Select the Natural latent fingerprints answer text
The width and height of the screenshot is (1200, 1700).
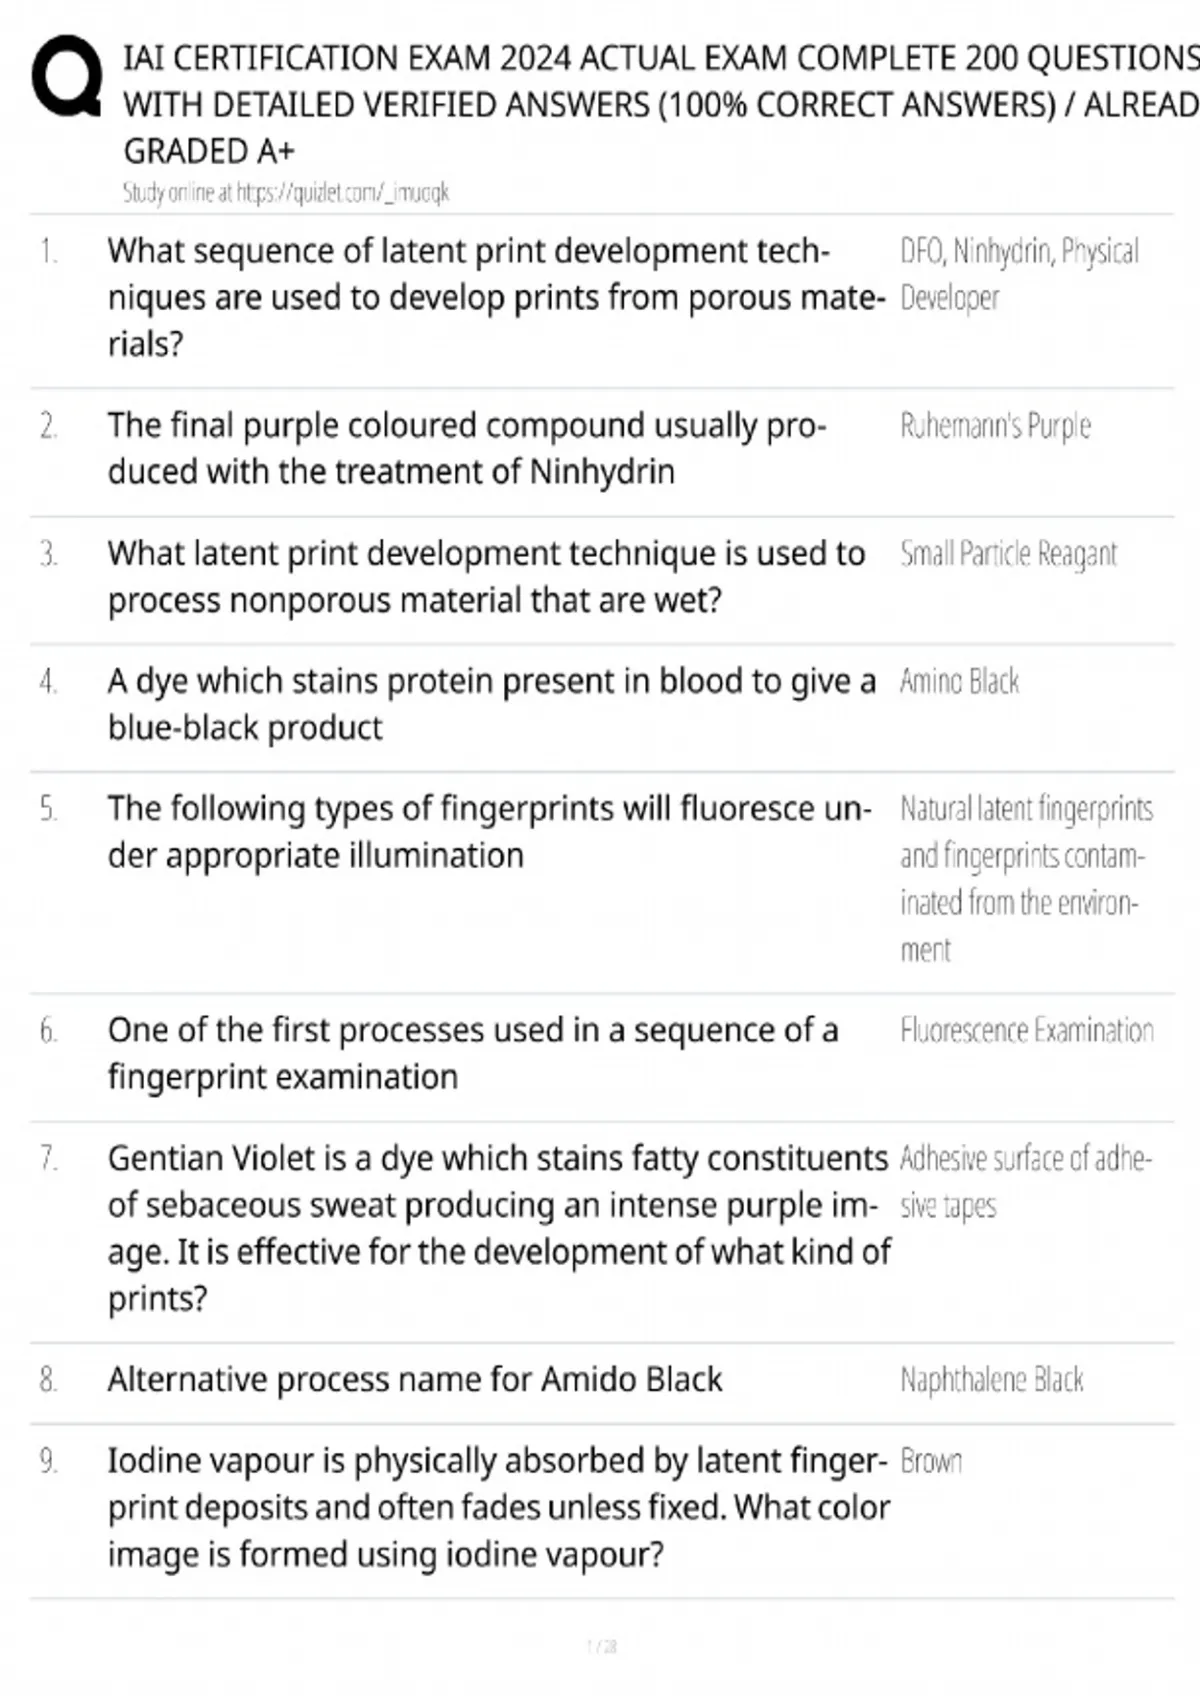[1026, 879]
